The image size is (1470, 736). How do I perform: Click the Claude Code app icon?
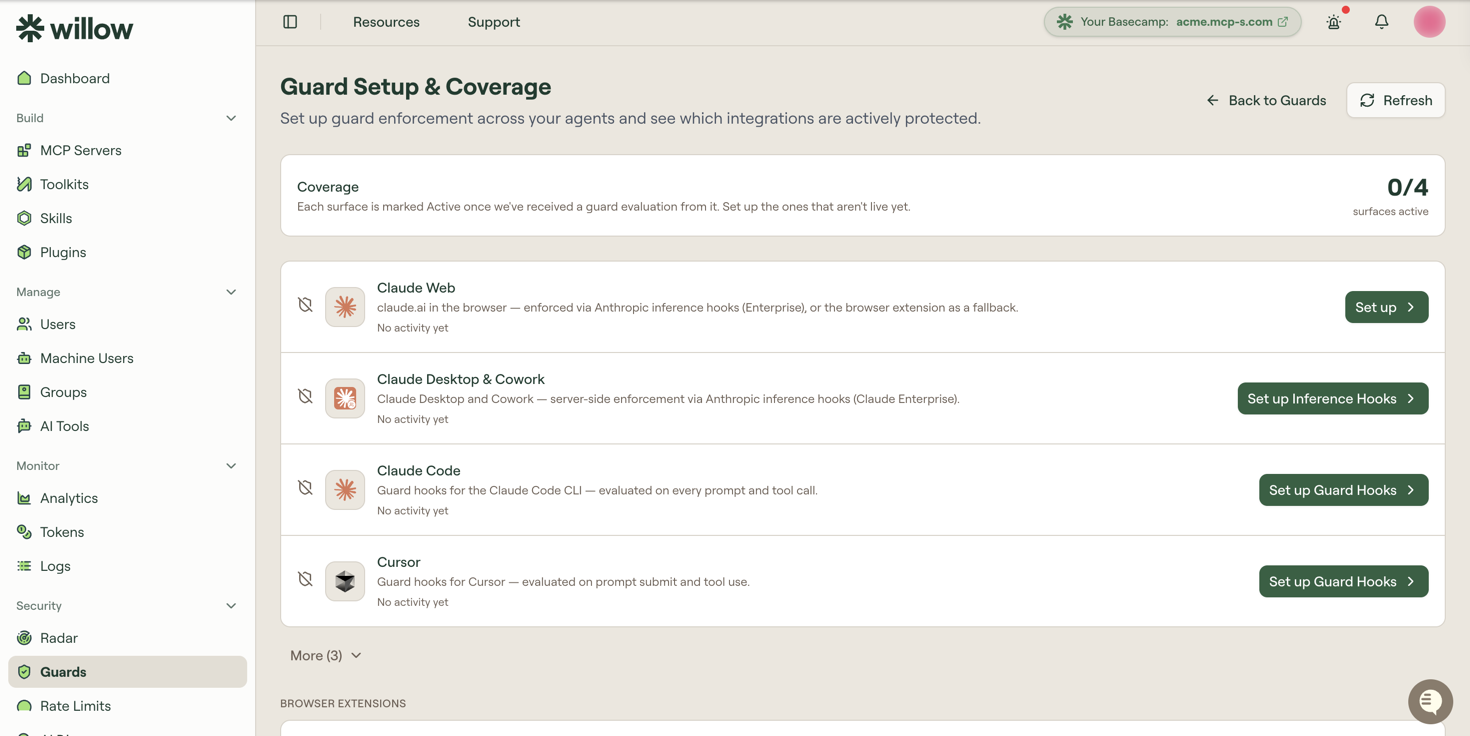coord(345,490)
